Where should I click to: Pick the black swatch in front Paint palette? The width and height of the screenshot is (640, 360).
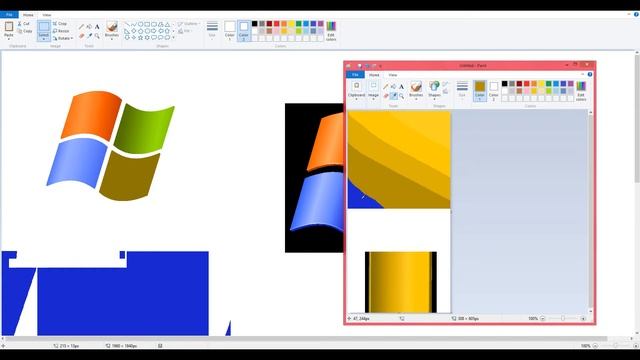point(504,84)
